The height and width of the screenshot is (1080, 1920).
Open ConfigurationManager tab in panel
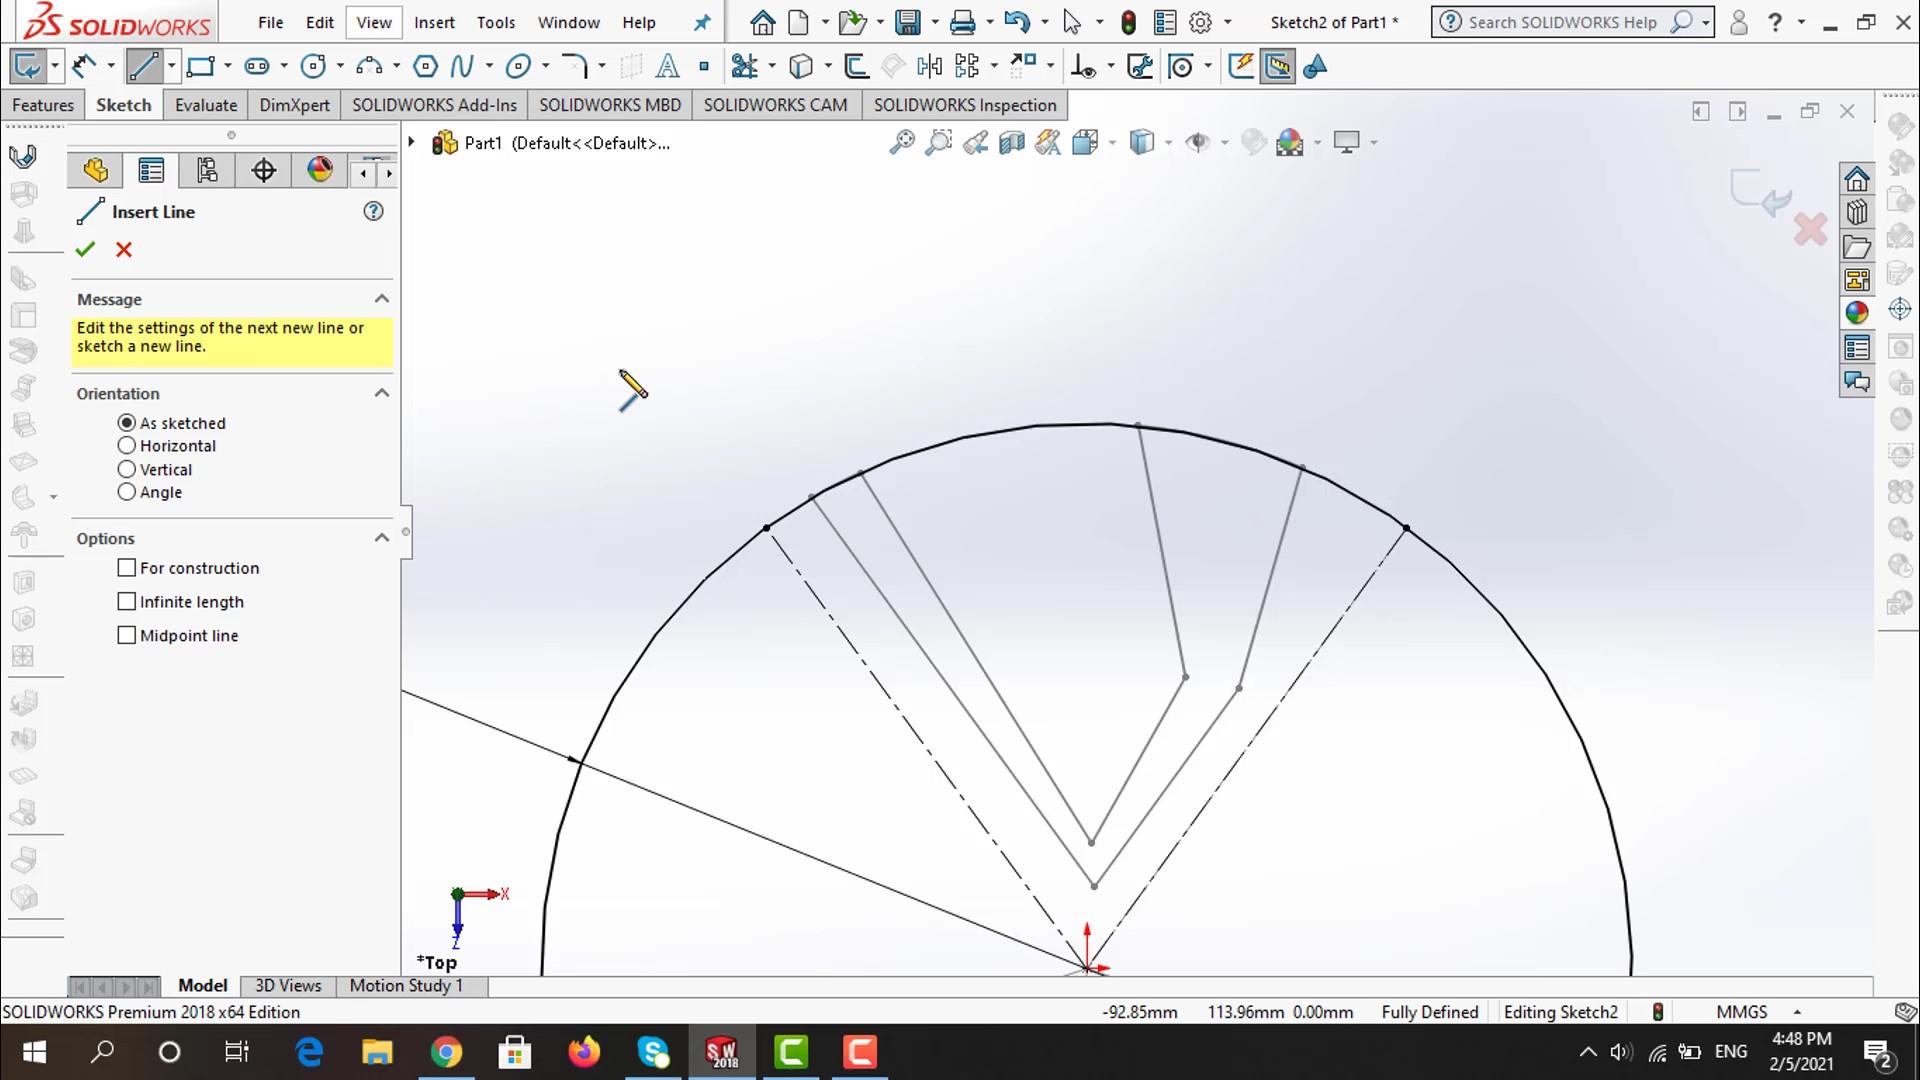(x=207, y=171)
